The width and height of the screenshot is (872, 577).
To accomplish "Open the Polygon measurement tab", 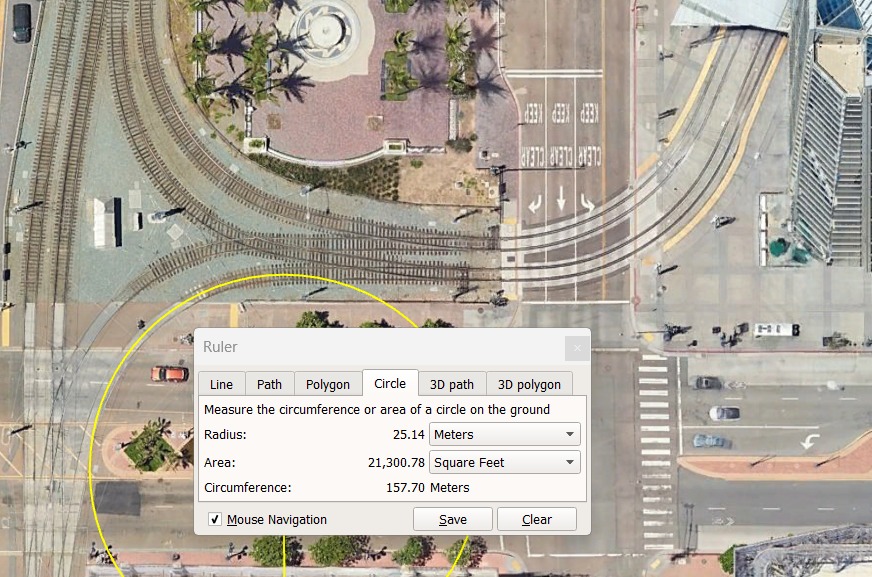I will coord(328,384).
